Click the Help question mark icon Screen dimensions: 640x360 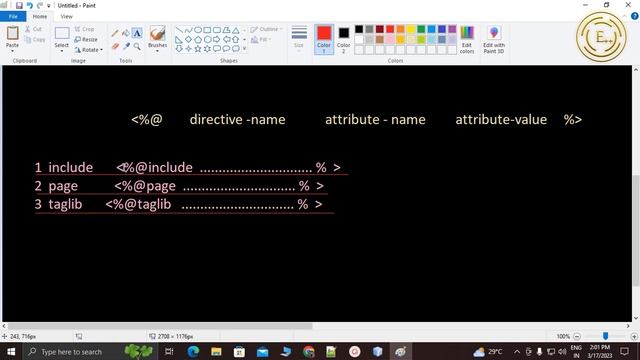coord(635,16)
